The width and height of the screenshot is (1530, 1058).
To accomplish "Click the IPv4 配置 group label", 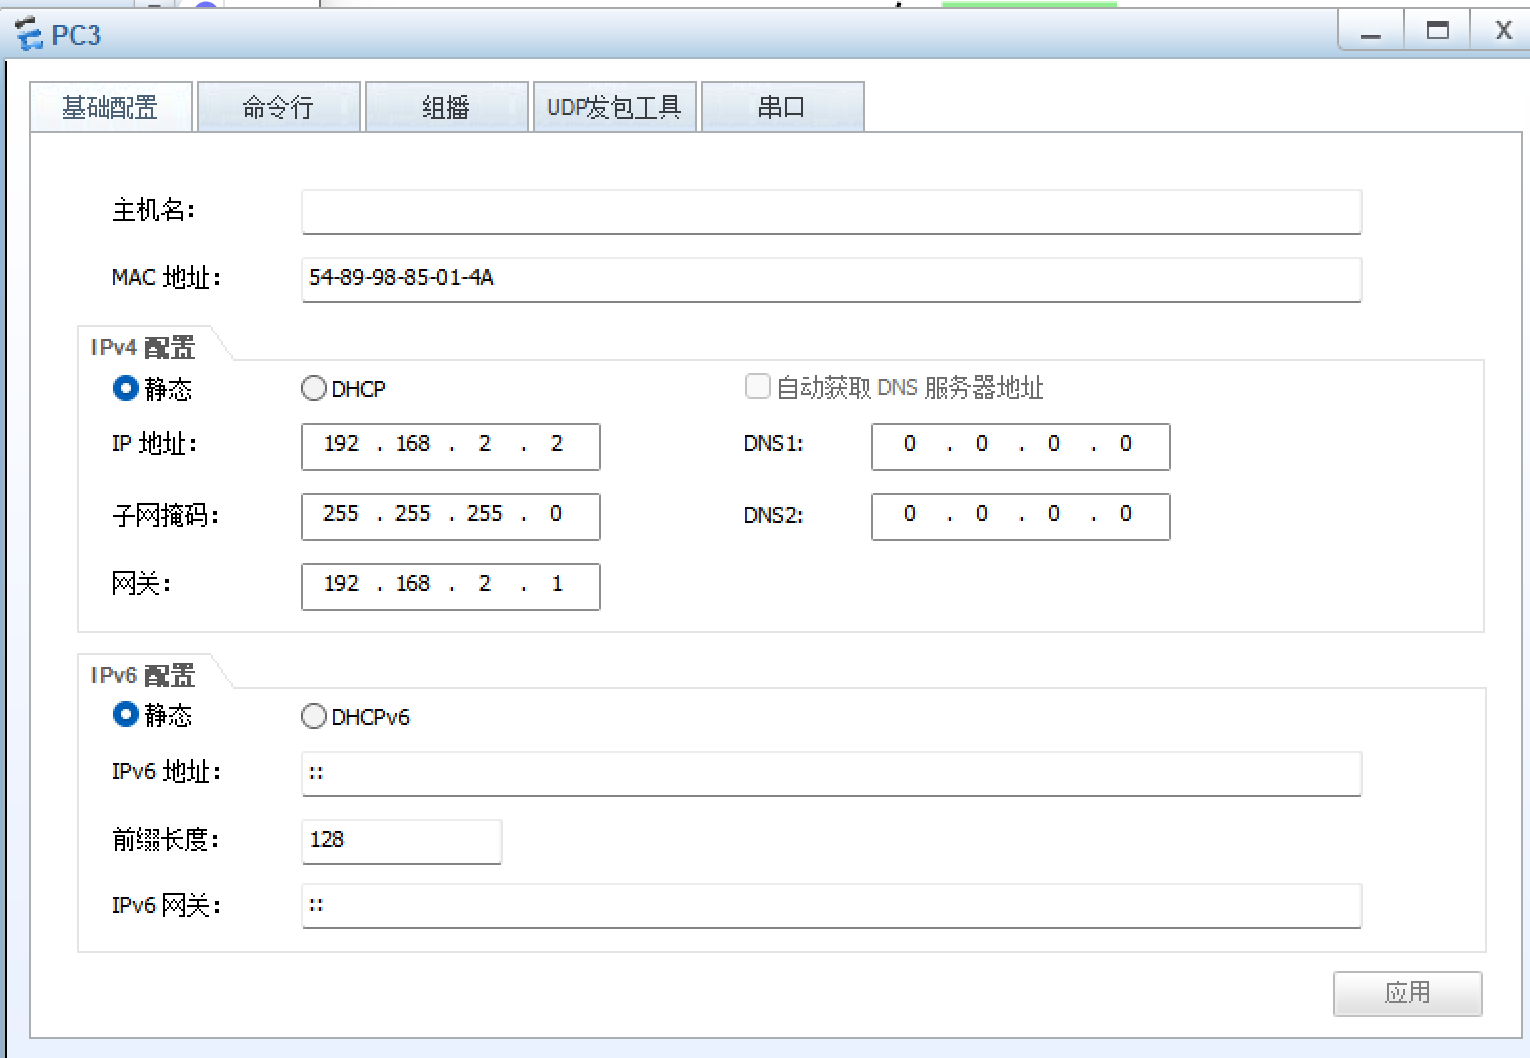I will pyautogui.click(x=143, y=348).
